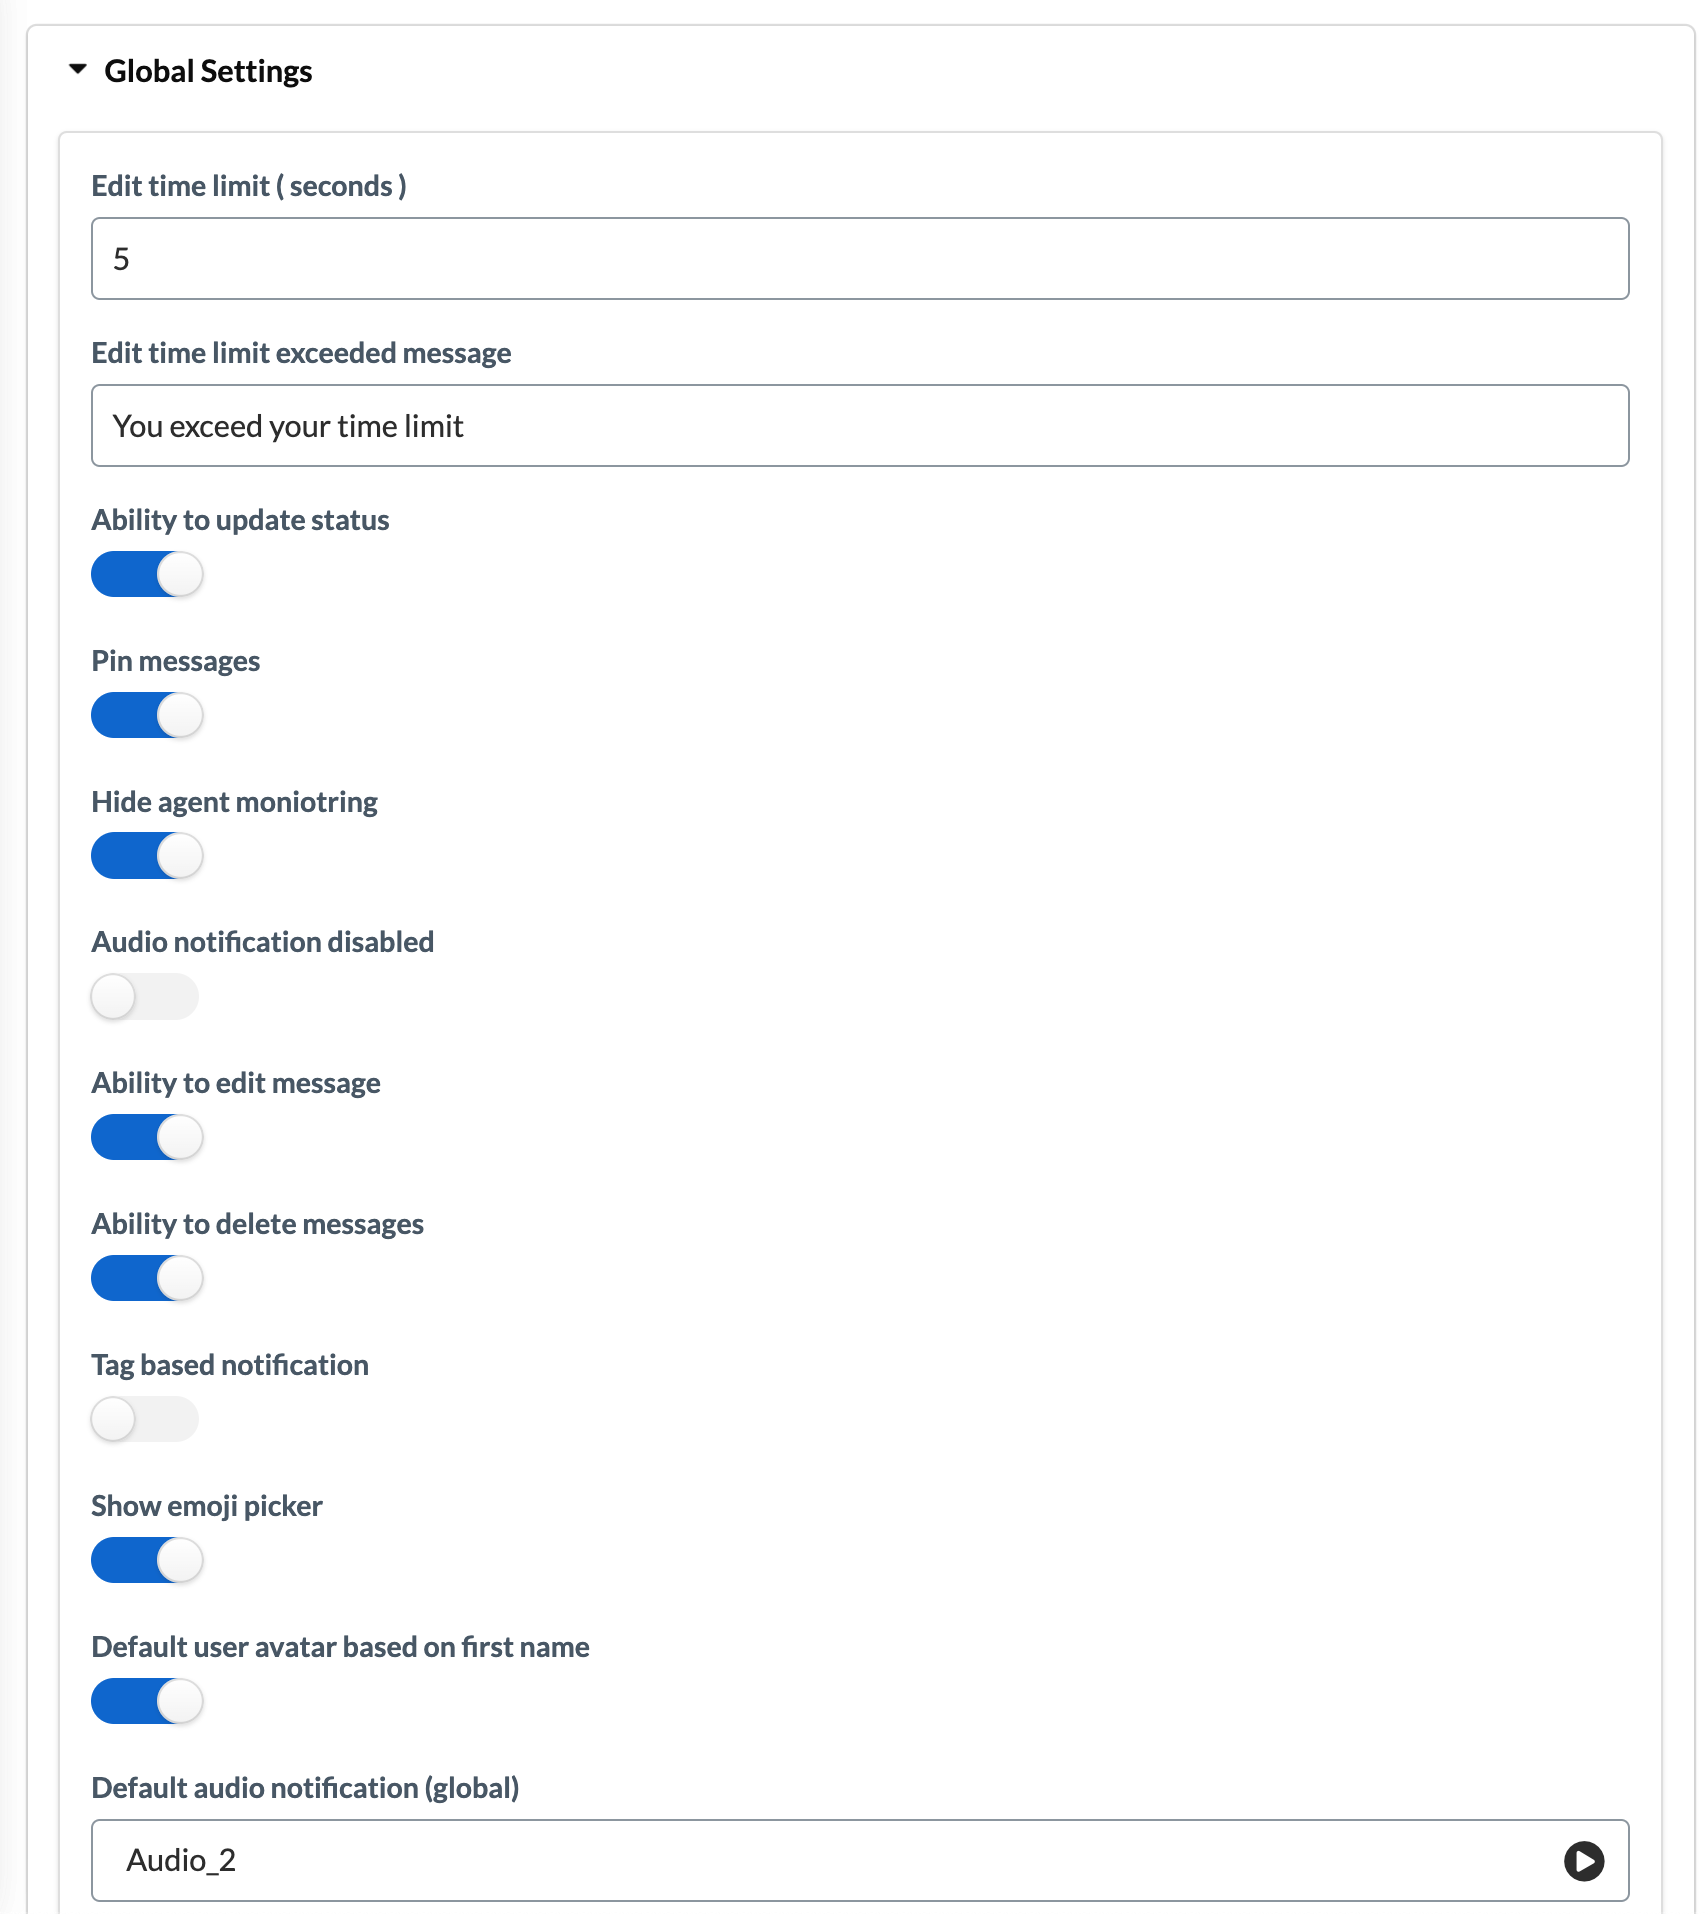Collapse the Global Settings section arrow

click(78, 70)
